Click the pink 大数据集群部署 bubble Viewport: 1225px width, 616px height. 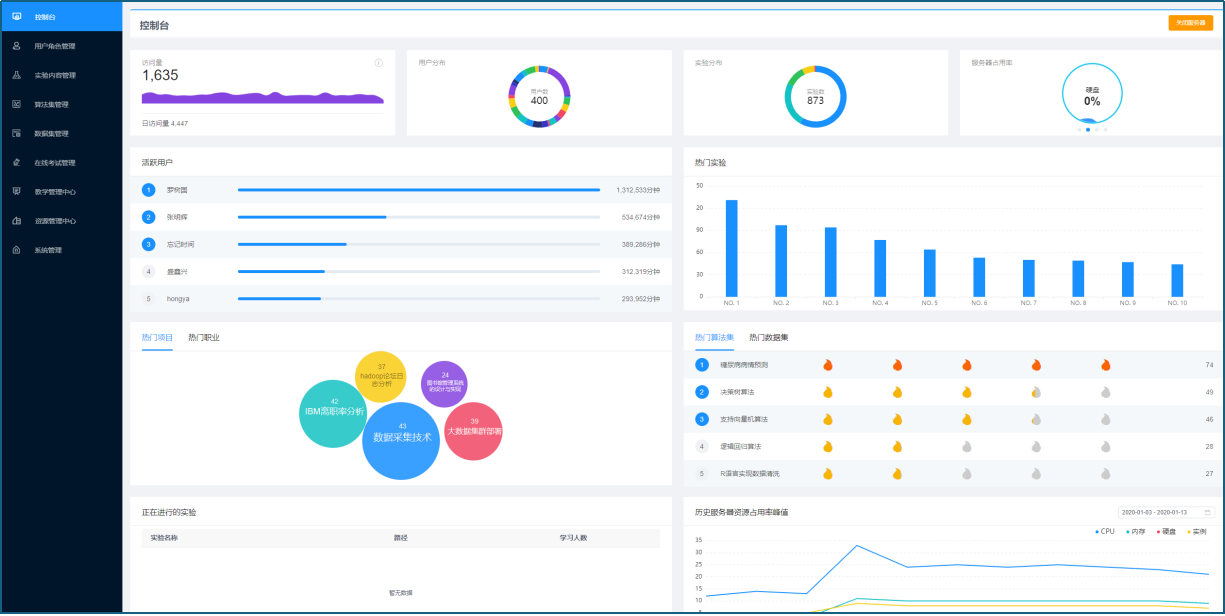[x=473, y=432]
